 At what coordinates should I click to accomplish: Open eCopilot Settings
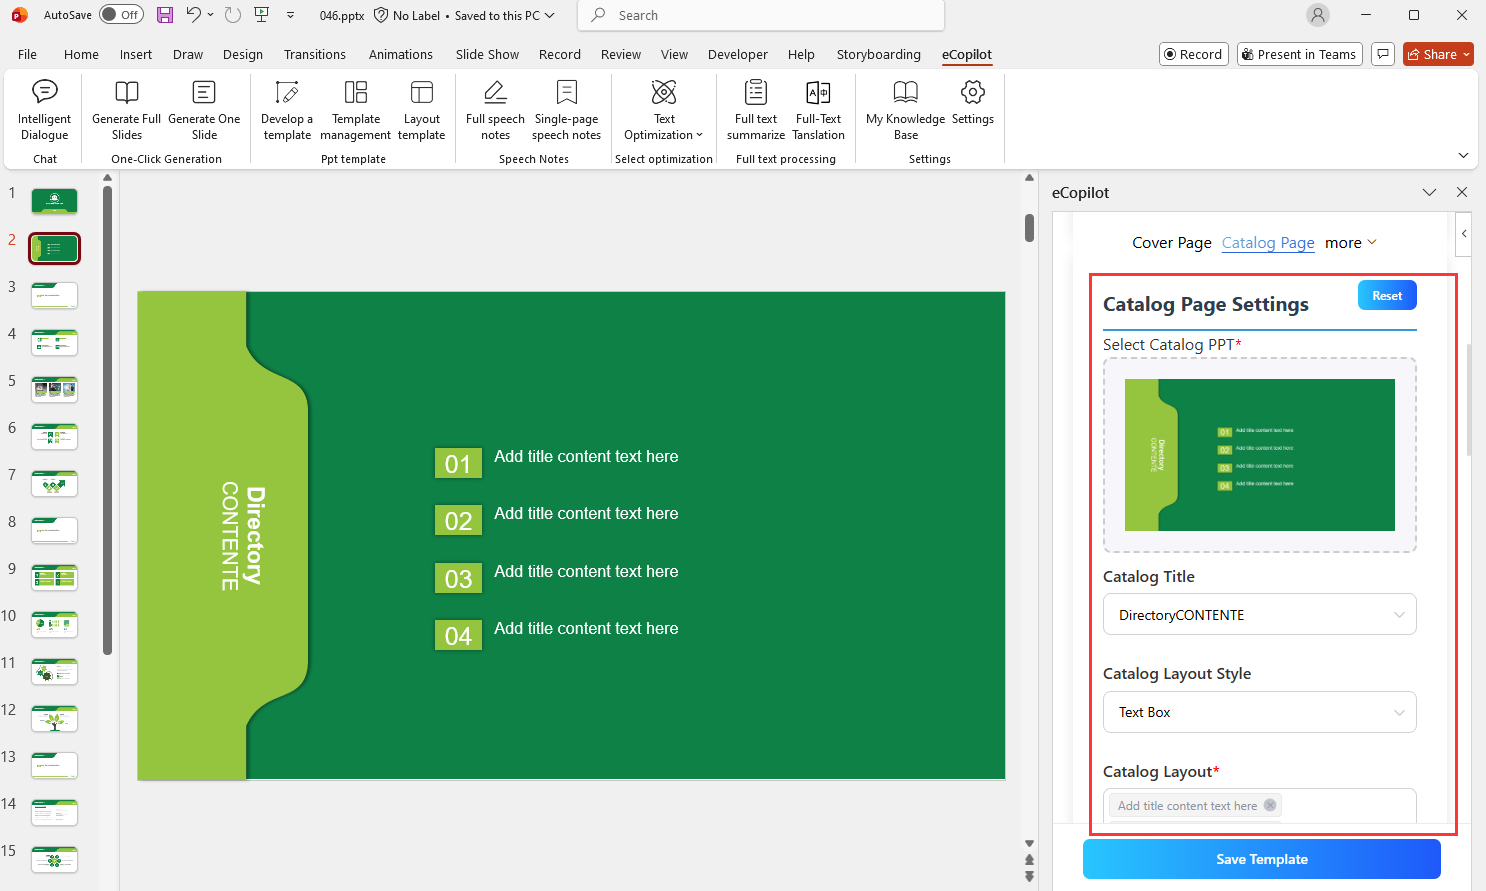click(972, 110)
